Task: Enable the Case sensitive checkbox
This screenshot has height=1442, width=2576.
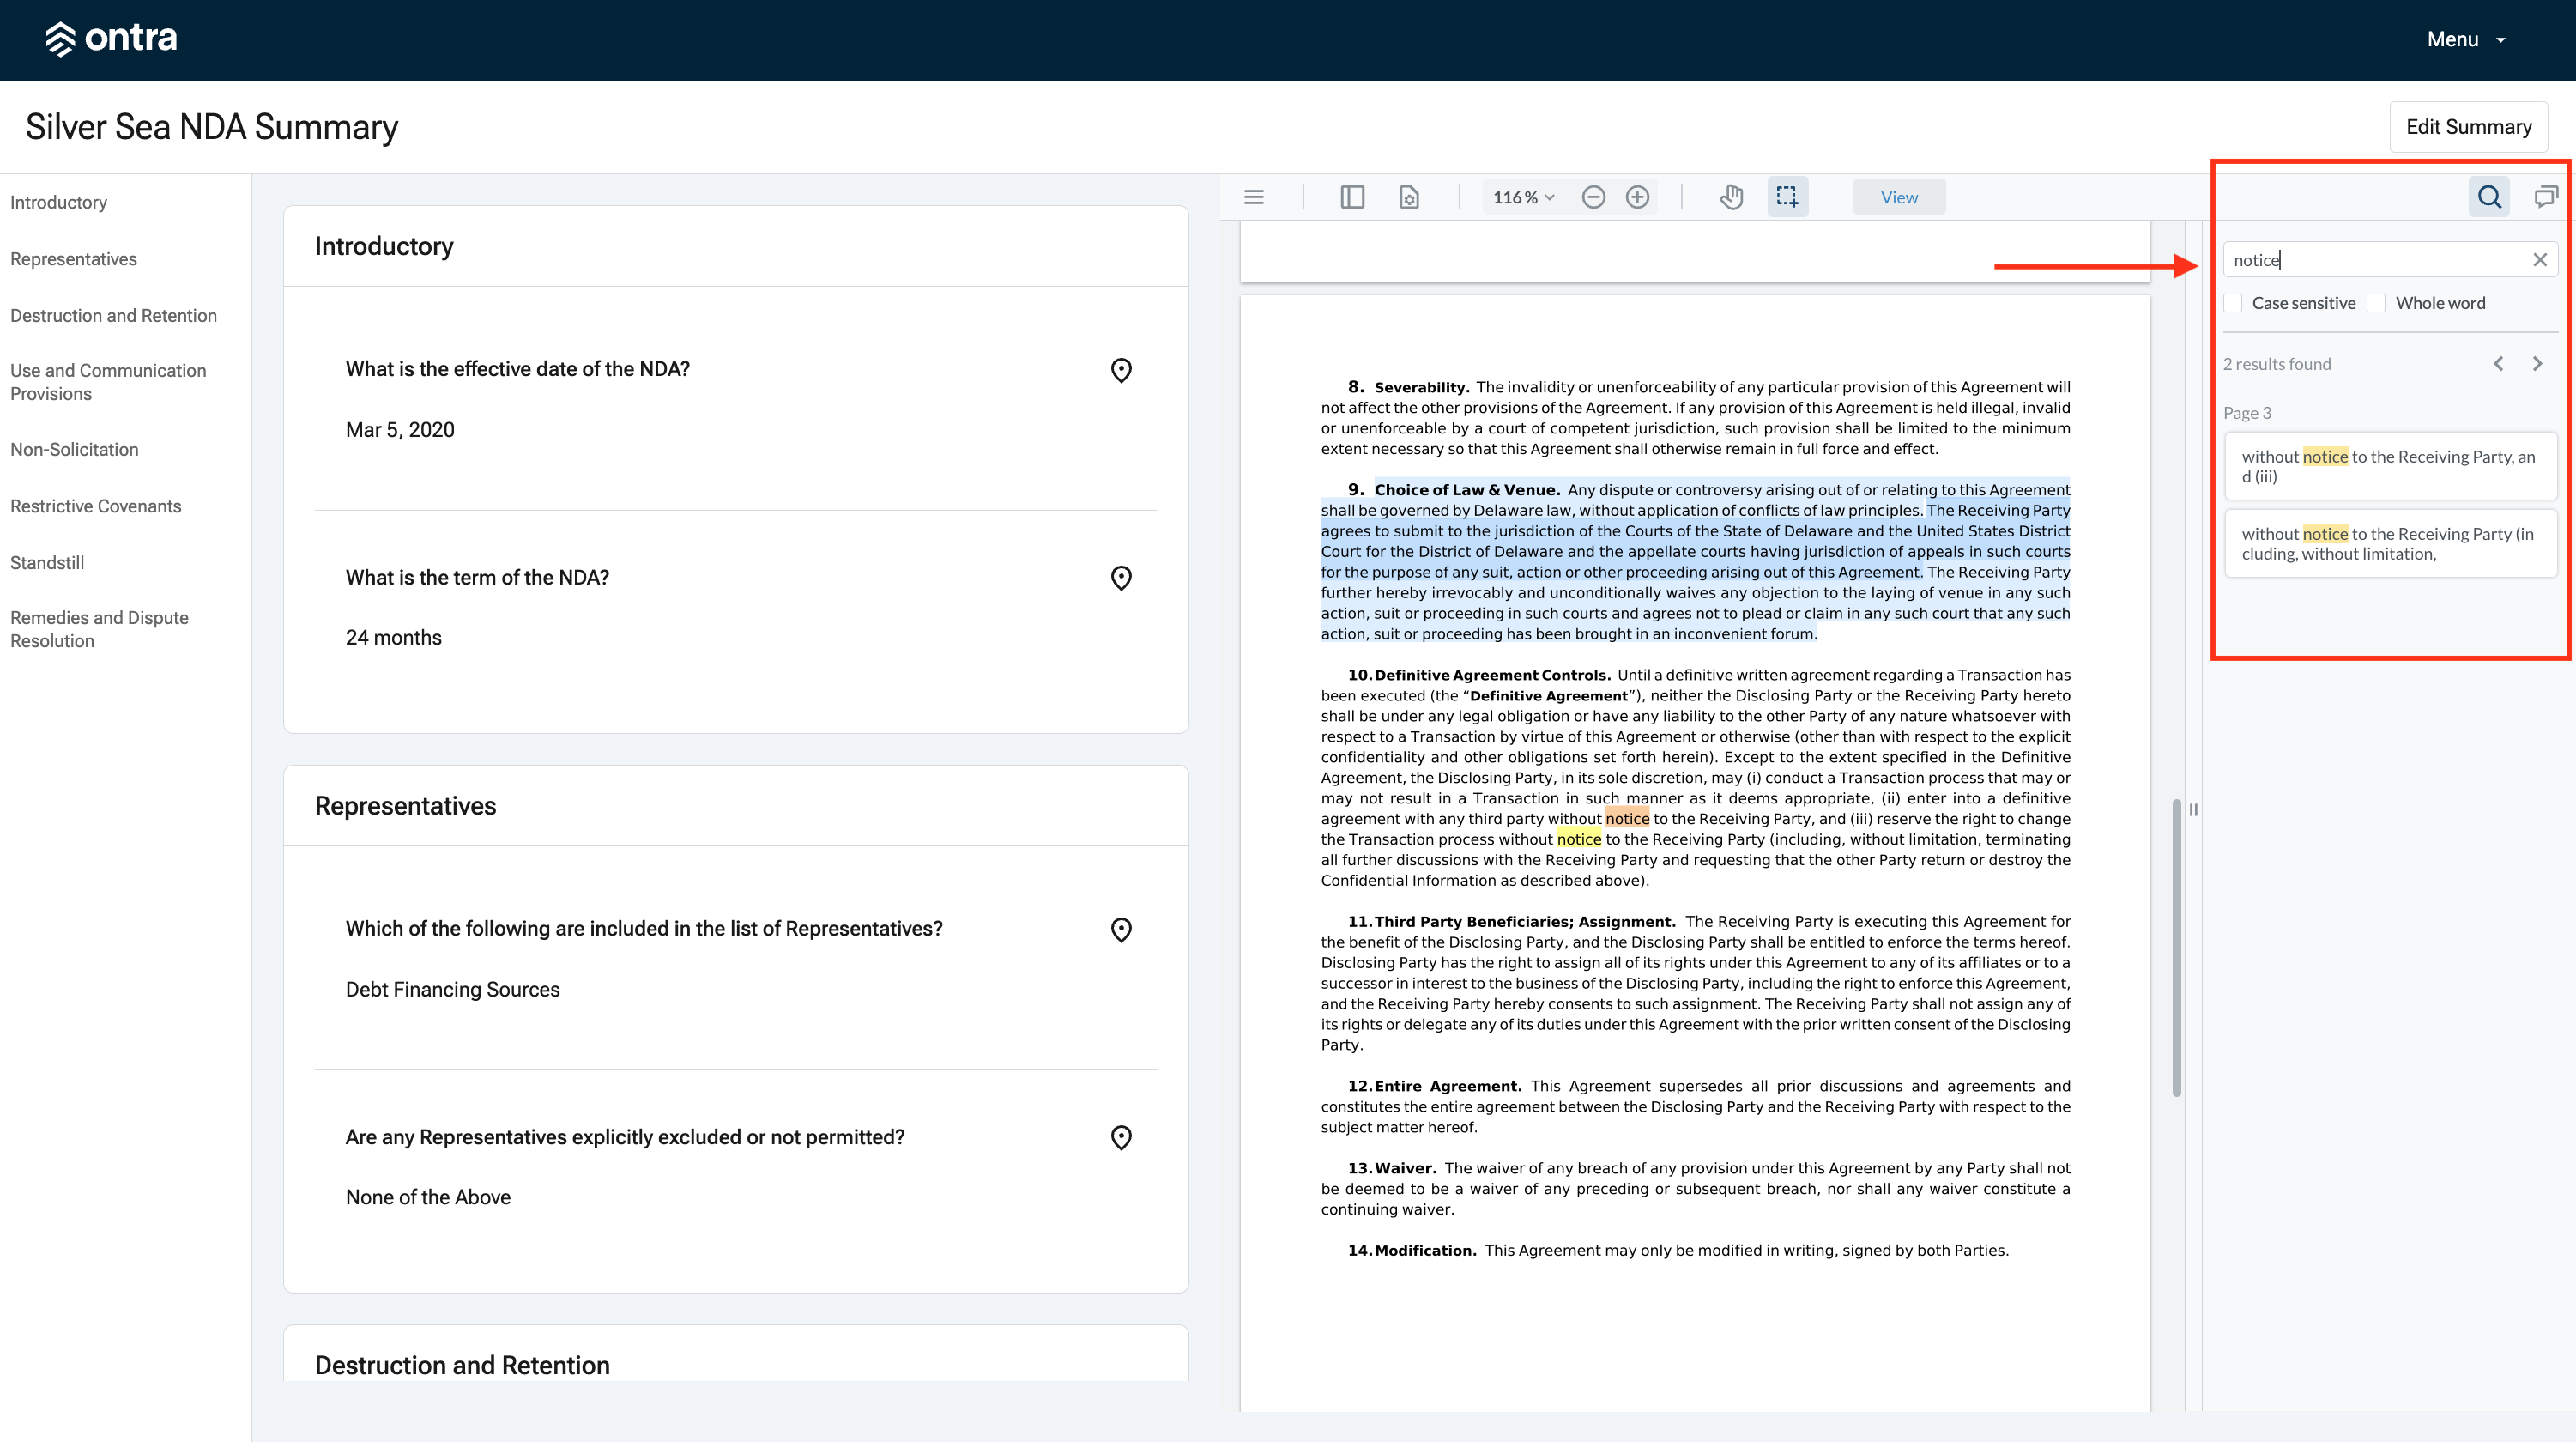Action: click(2233, 303)
